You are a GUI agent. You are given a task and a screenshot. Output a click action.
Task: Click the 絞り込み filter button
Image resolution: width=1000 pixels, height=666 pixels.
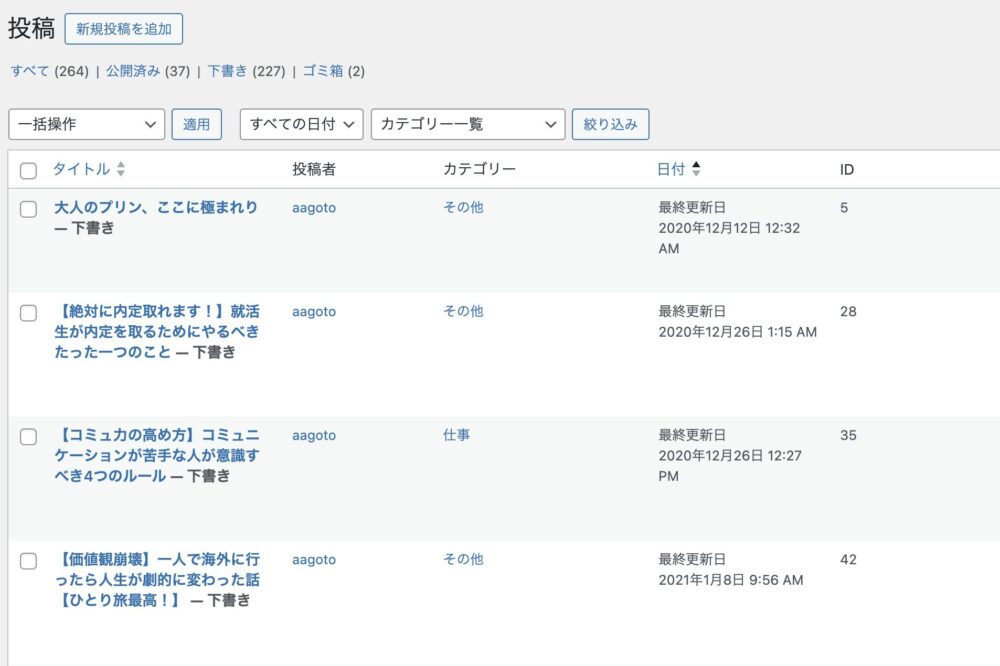pos(610,124)
